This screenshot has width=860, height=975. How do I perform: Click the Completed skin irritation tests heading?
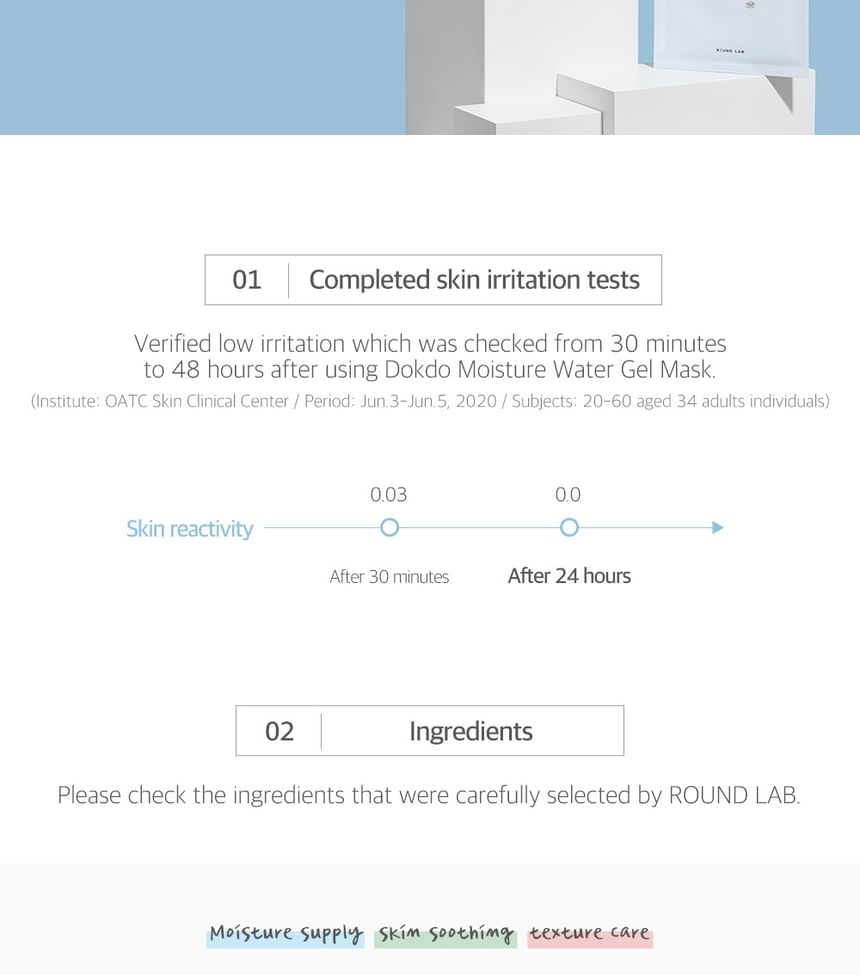(474, 280)
